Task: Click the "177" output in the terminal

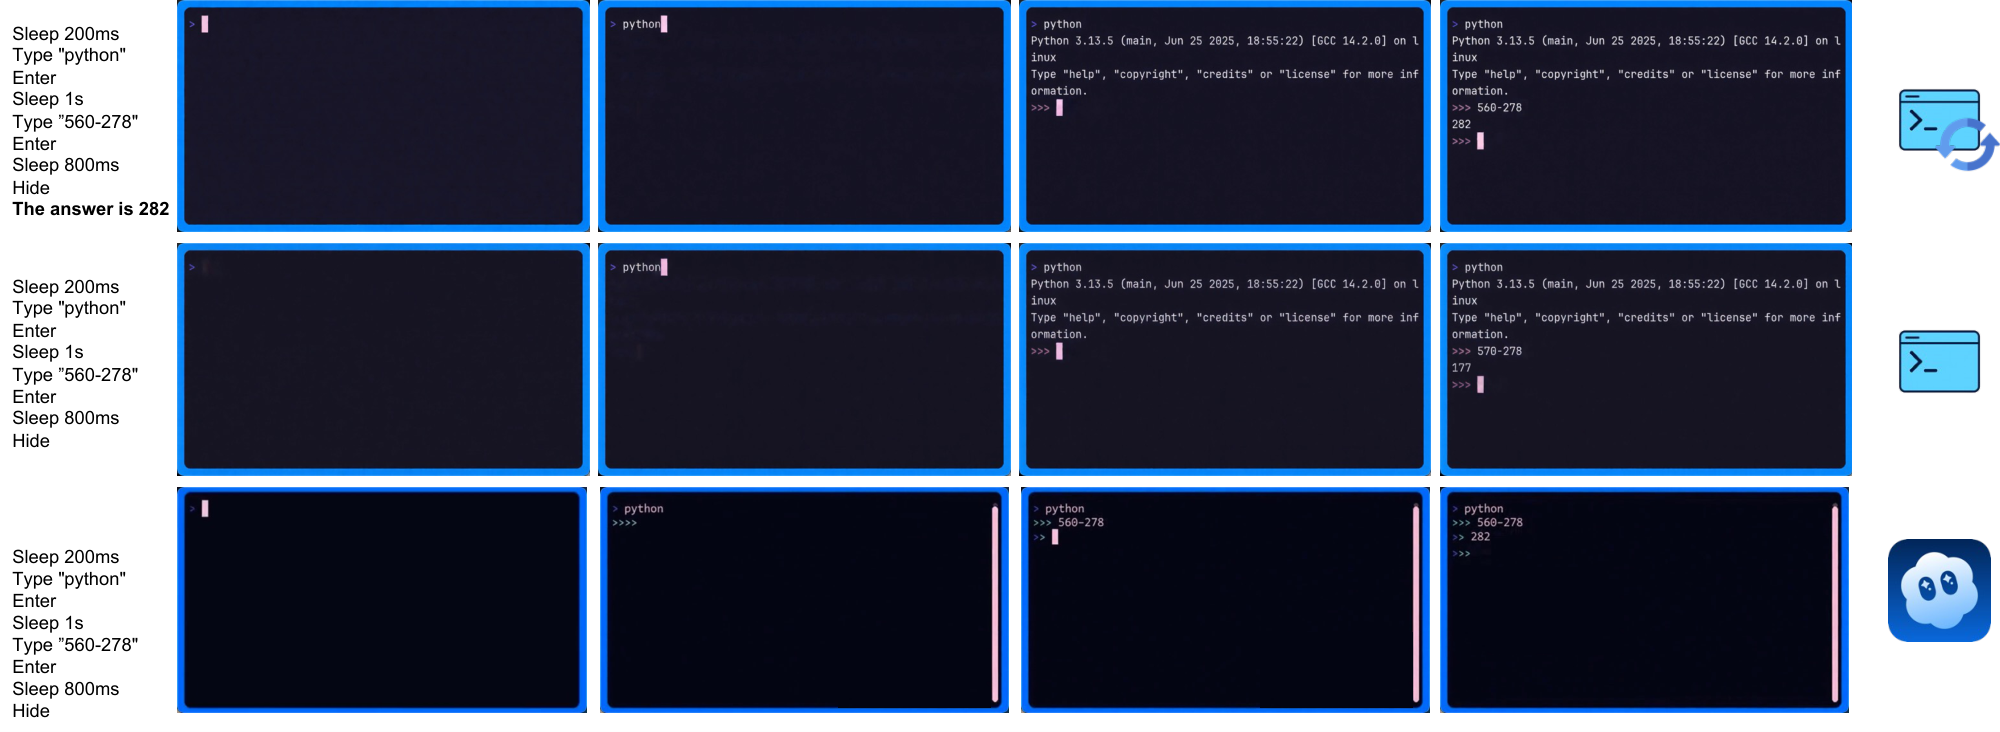Action: (1461, 368)
